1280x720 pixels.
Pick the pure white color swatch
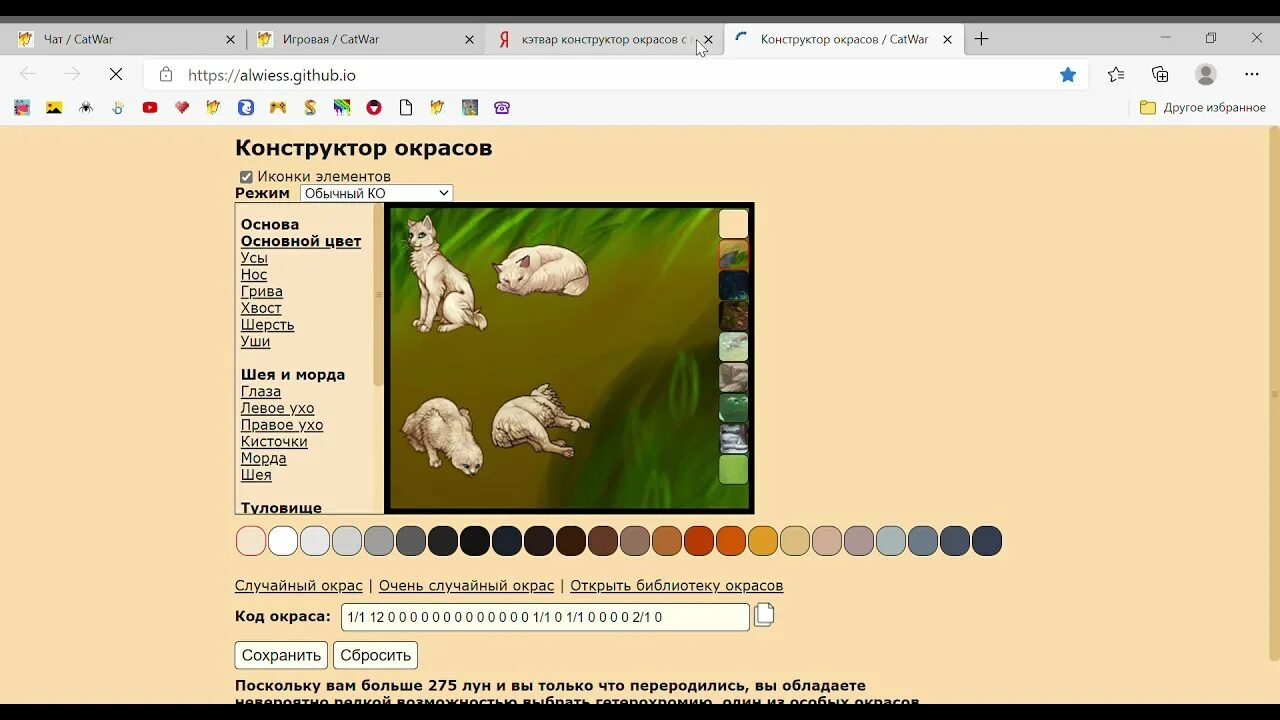[283, 541]
